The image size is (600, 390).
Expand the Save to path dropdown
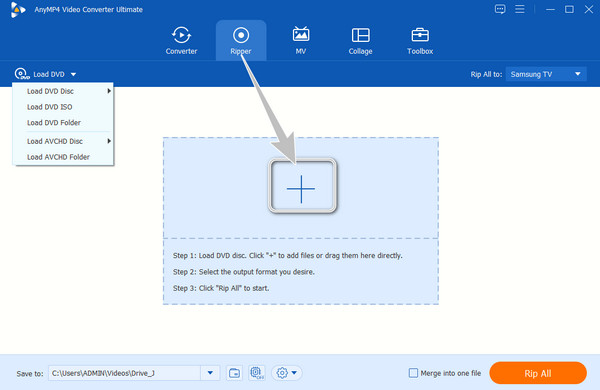pyautogui.click(x=210, y=373)
